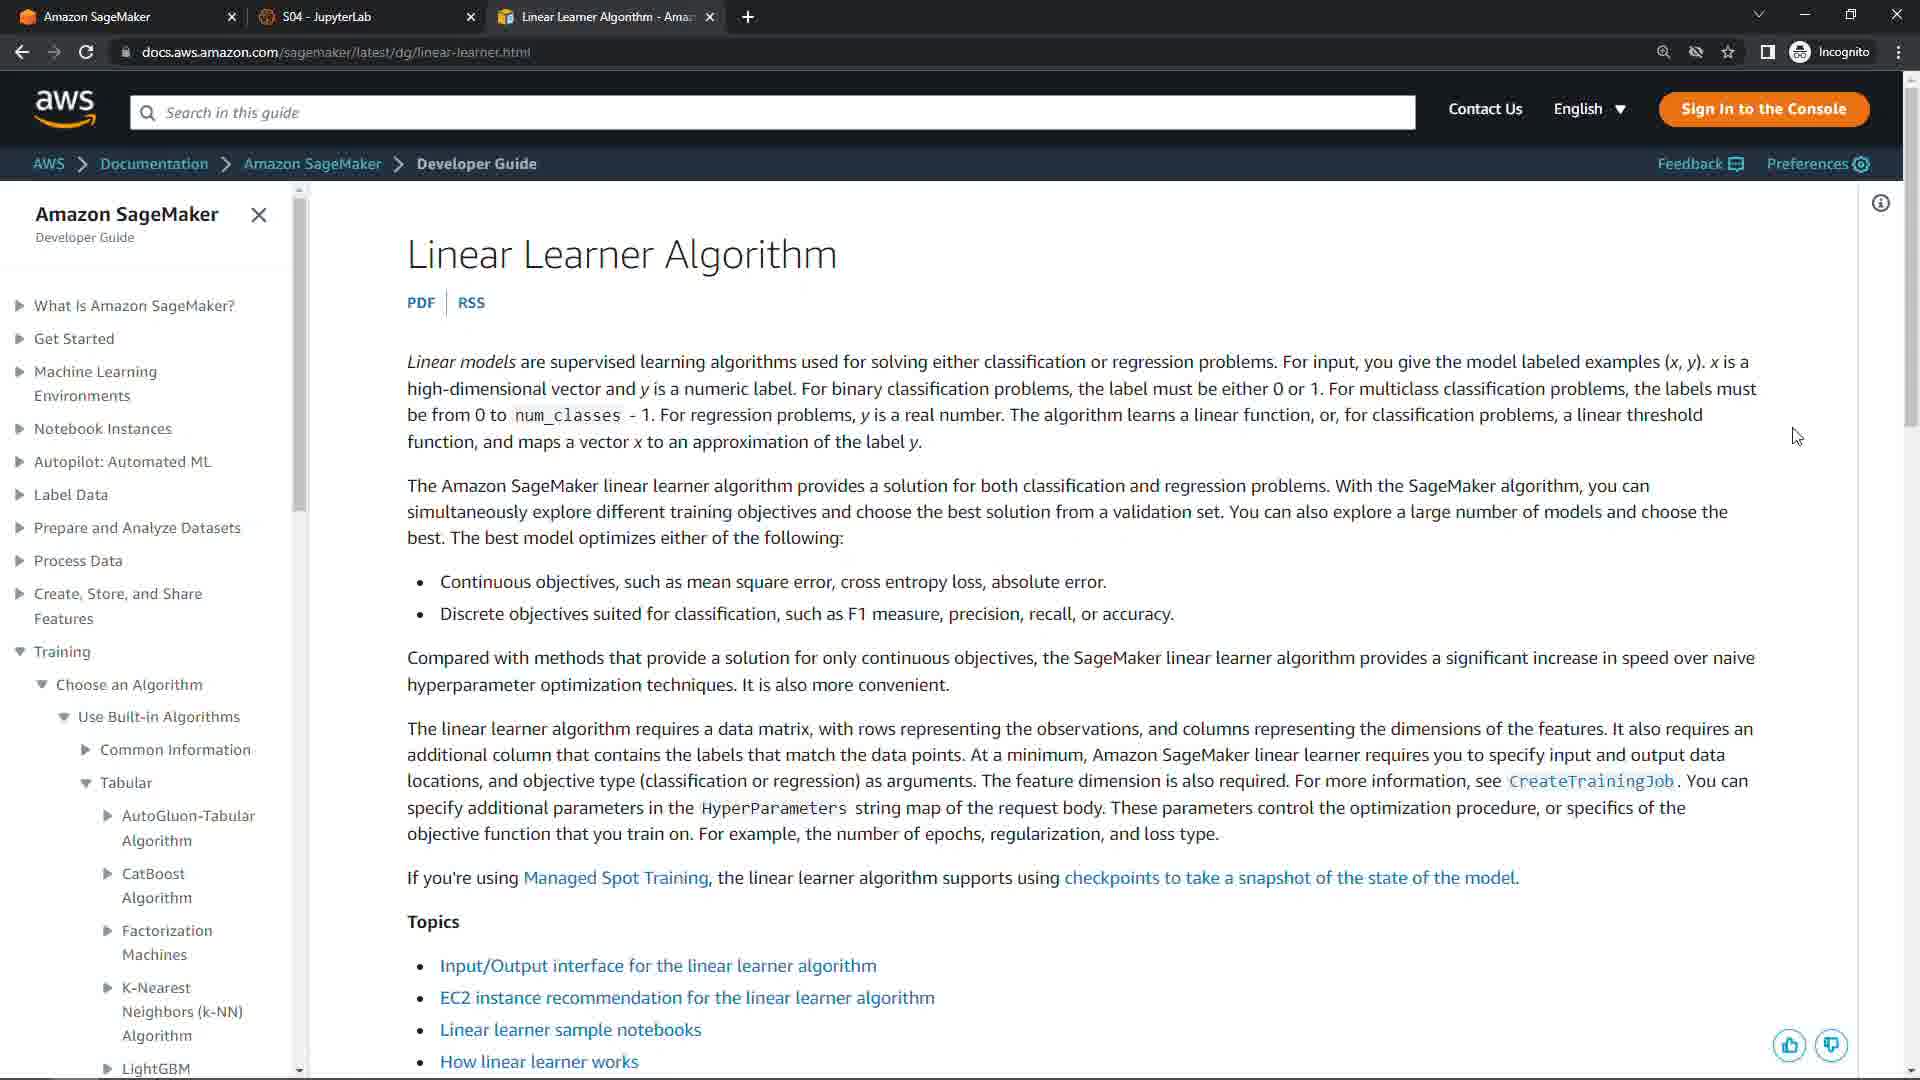
Task: Collapse the Tabular tree node
Action: [x=86, y=783]
